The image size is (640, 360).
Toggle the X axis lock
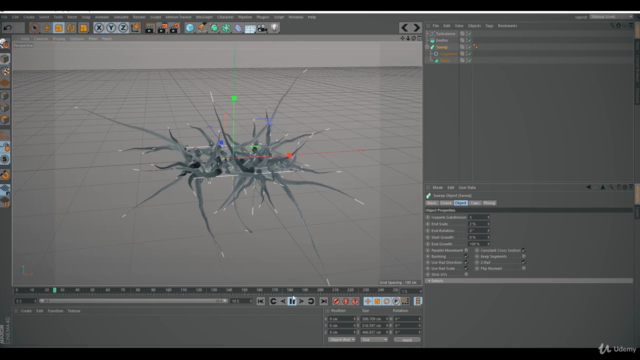(x=99, y=28)
